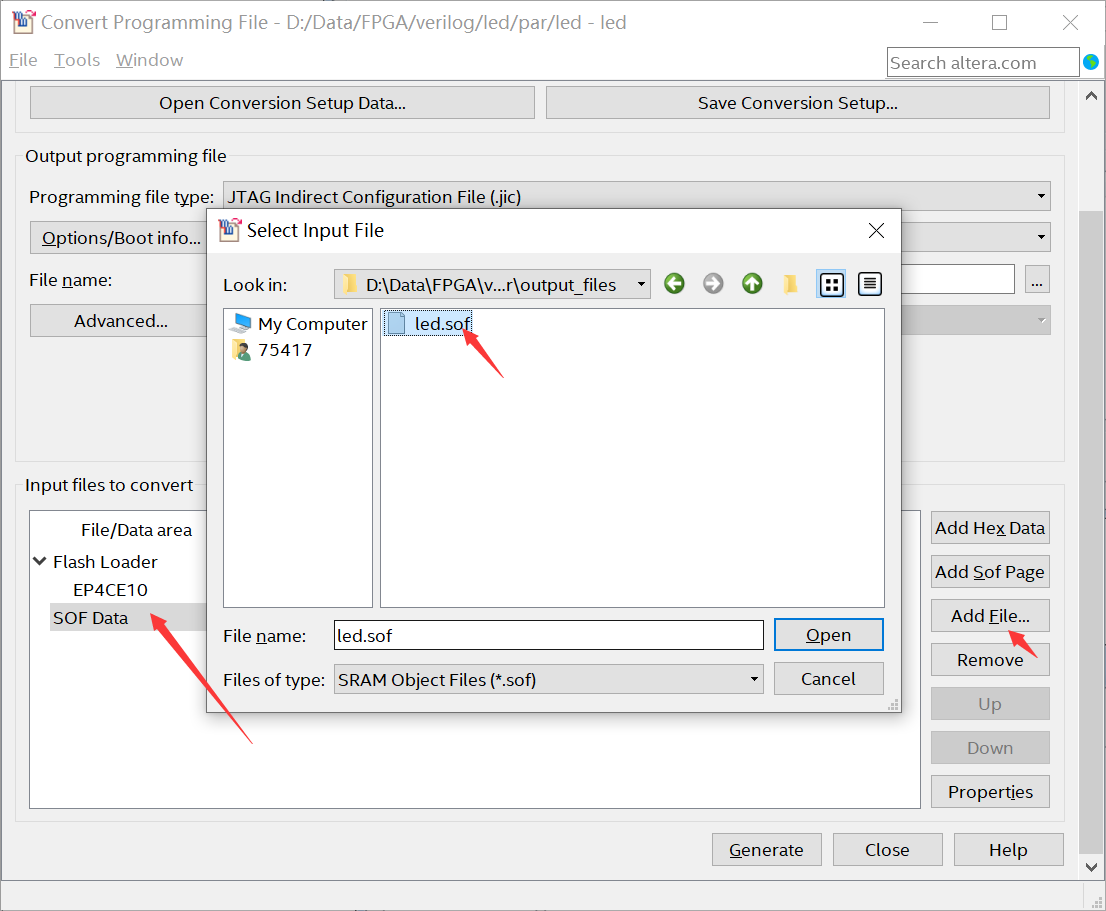
Task: Open Properties for selected input
Action: (x=990, y=792)
